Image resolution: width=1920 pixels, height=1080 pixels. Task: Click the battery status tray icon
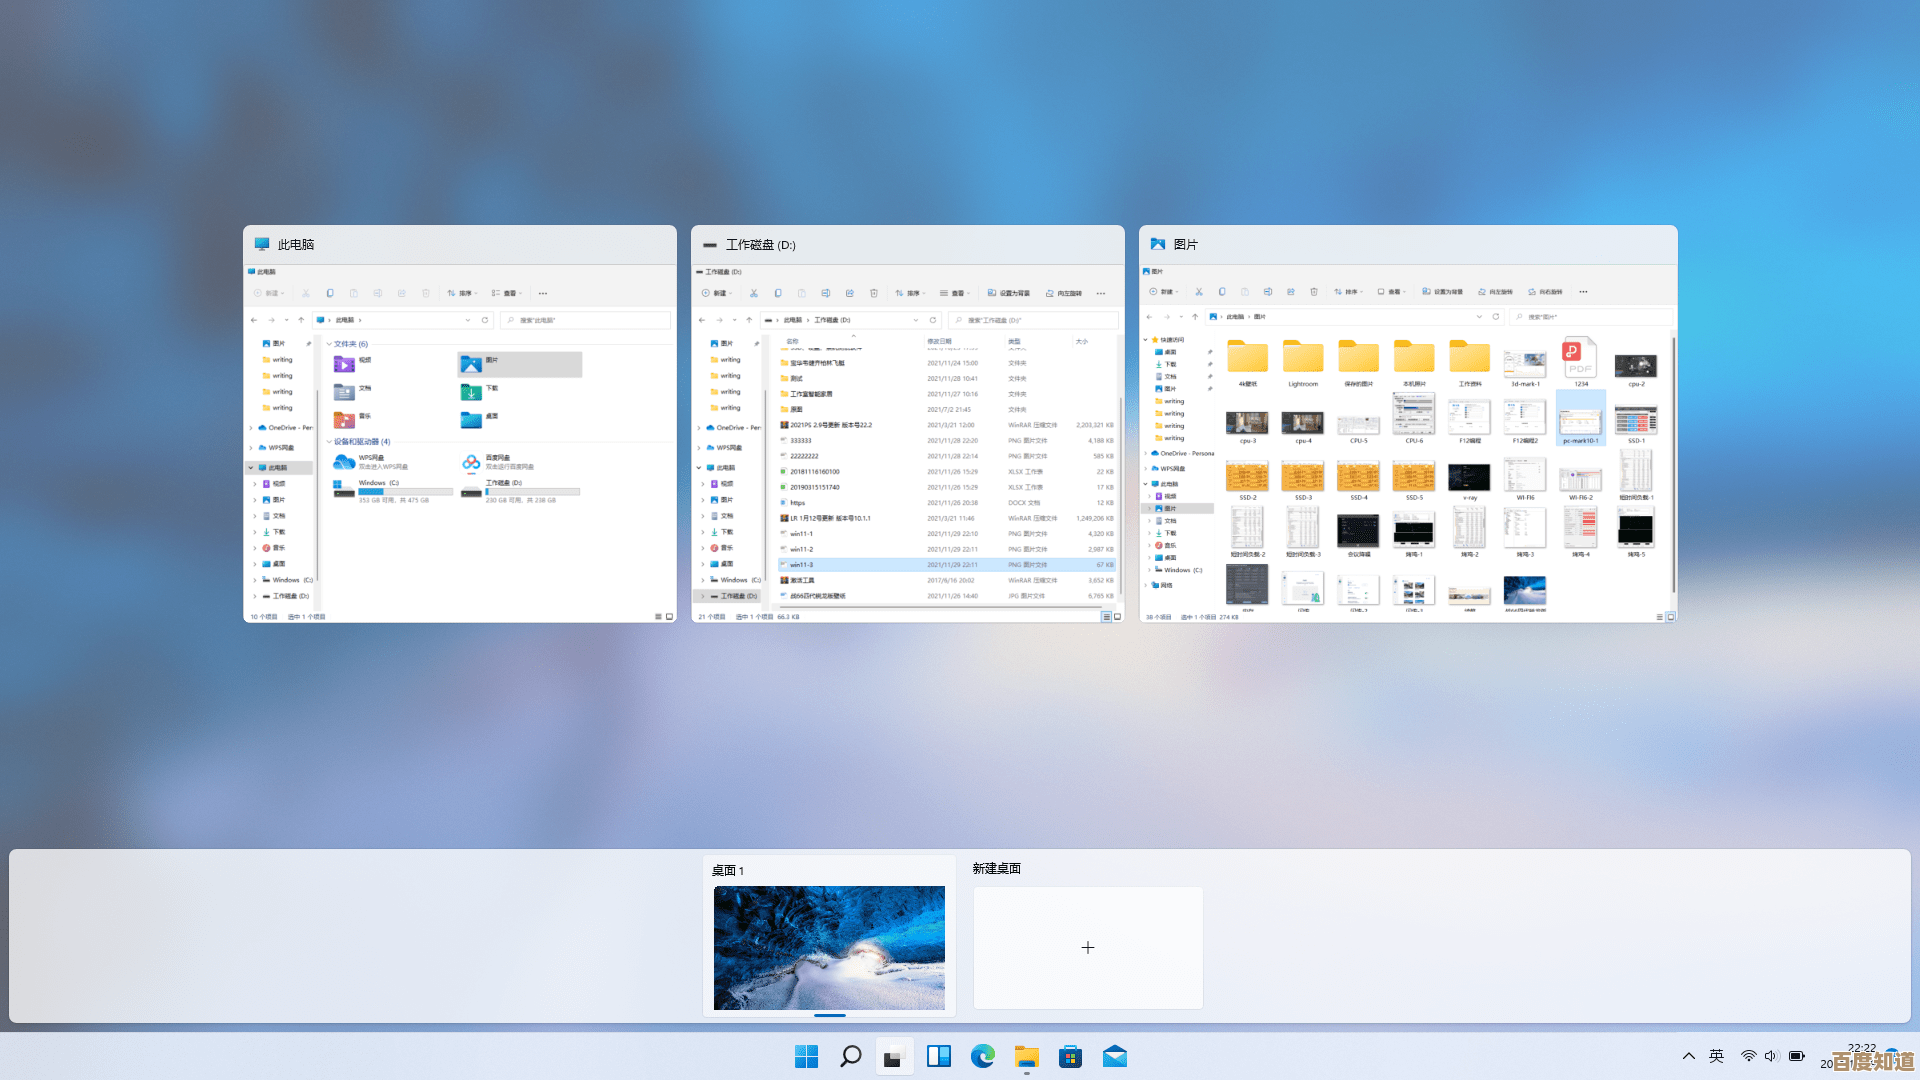tap(1797, 1056)
